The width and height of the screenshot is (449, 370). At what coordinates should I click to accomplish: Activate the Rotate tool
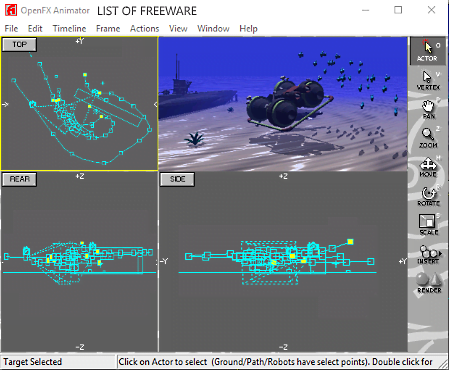click(428, 196)
